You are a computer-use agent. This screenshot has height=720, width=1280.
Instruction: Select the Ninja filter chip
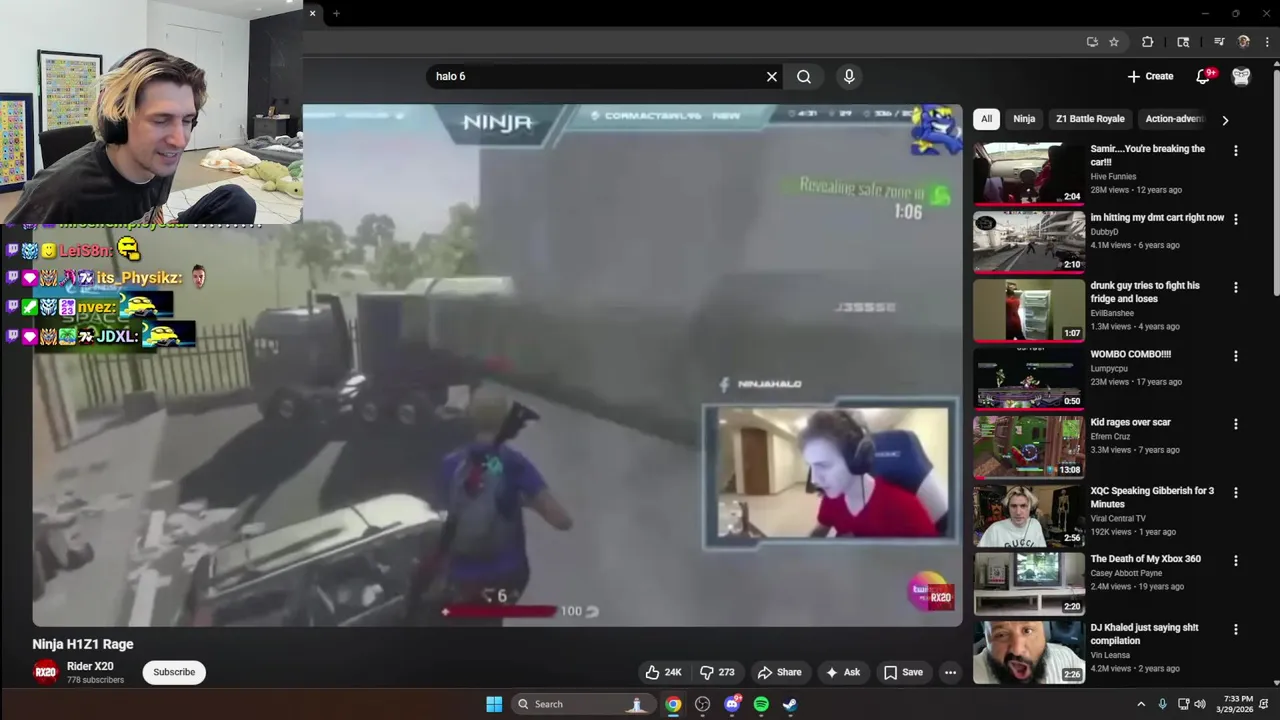coord(1024,119)
